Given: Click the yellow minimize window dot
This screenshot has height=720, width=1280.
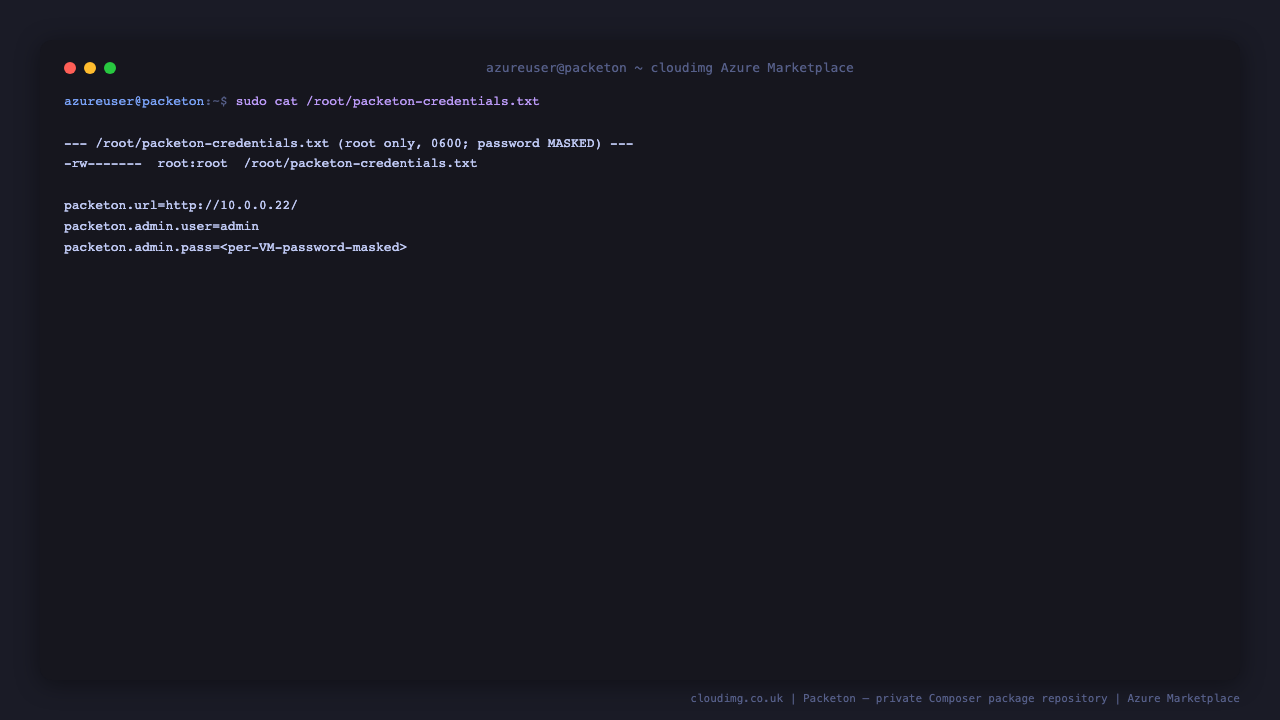Looking at the screenshot, I should (90, 68).
